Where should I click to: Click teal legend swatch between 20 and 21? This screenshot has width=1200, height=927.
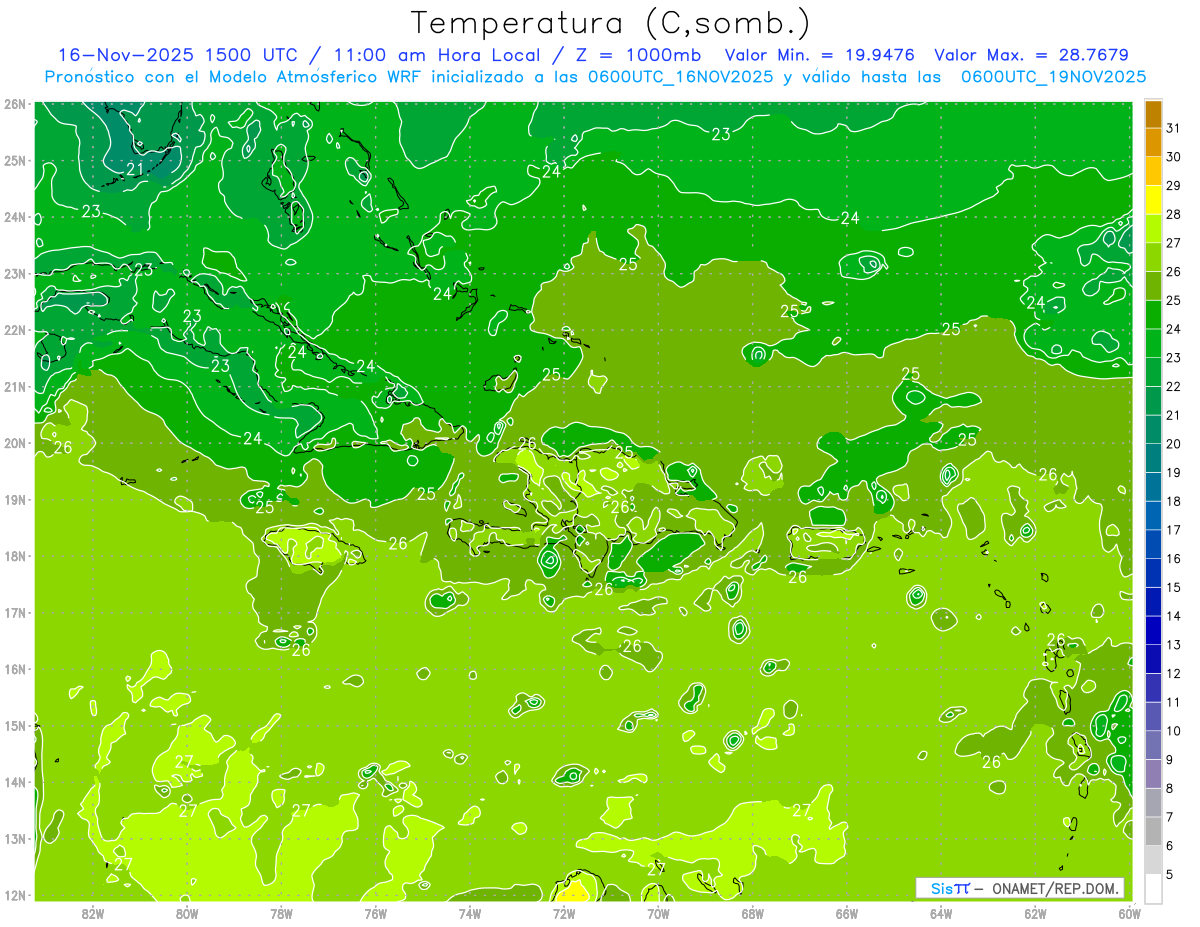pyautogui.click(x=1153, y=430)
